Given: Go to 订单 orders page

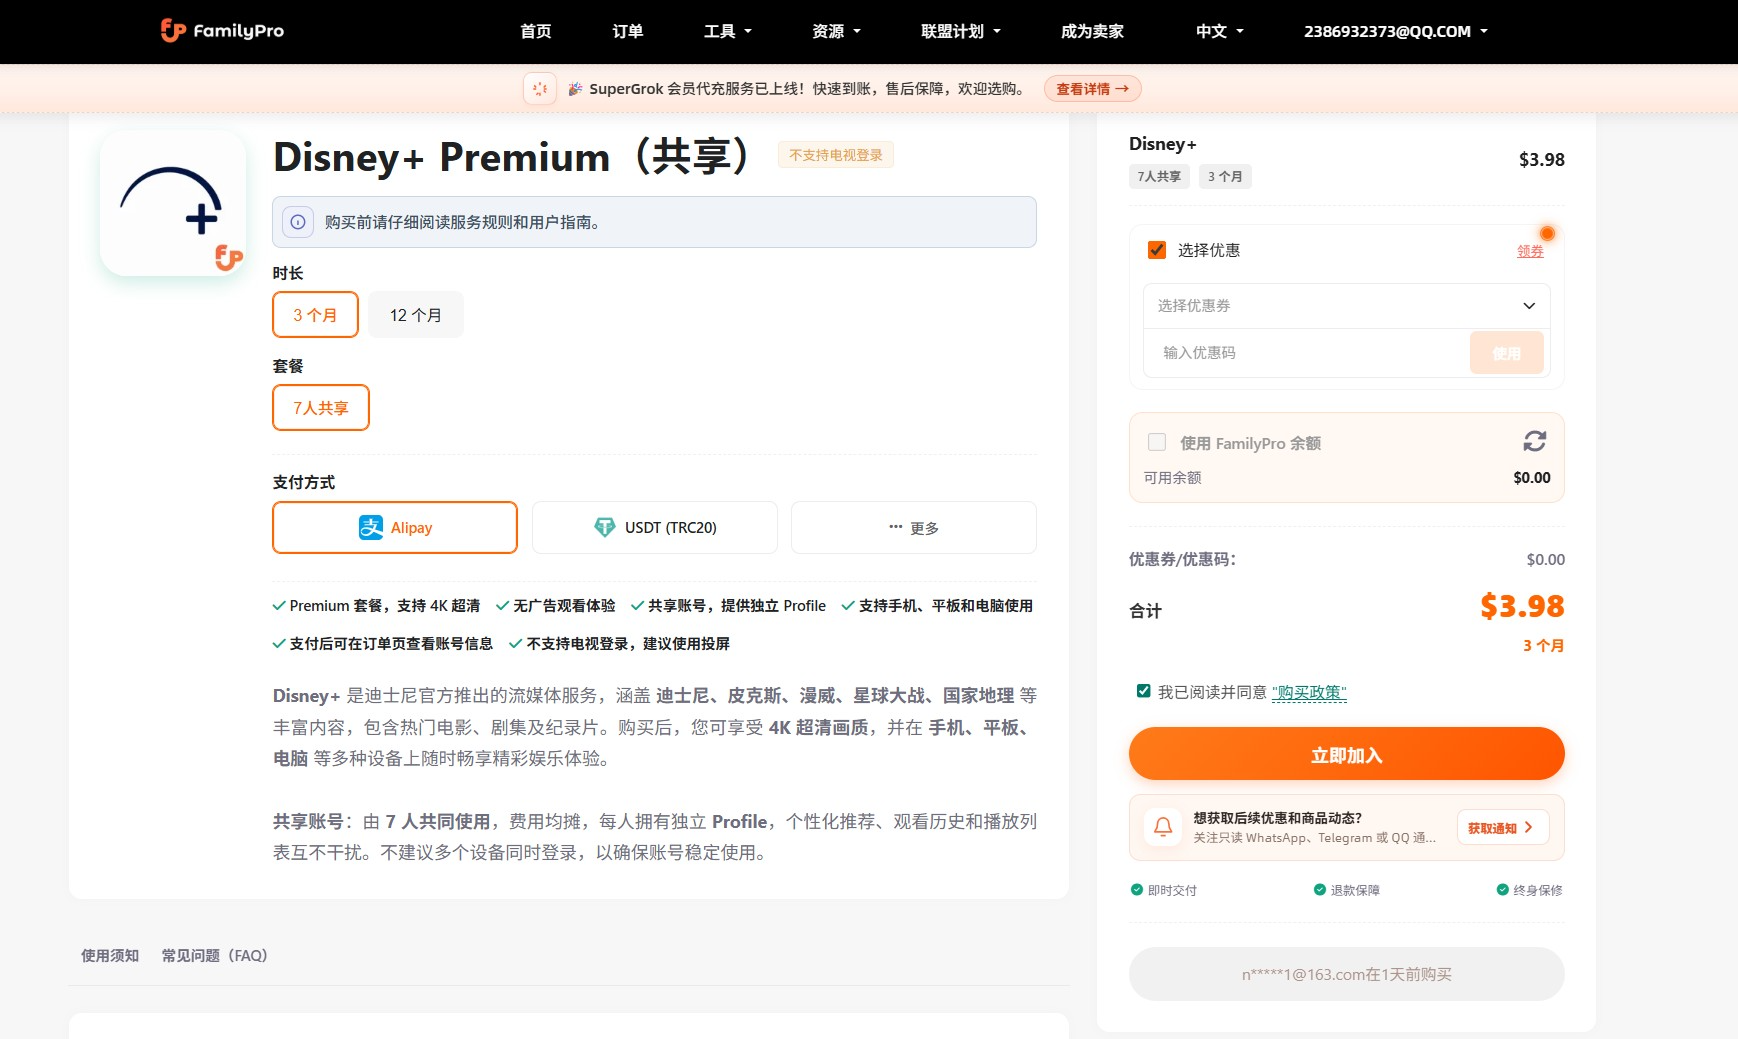Looking at the screenshot, I should pos(628,31).
